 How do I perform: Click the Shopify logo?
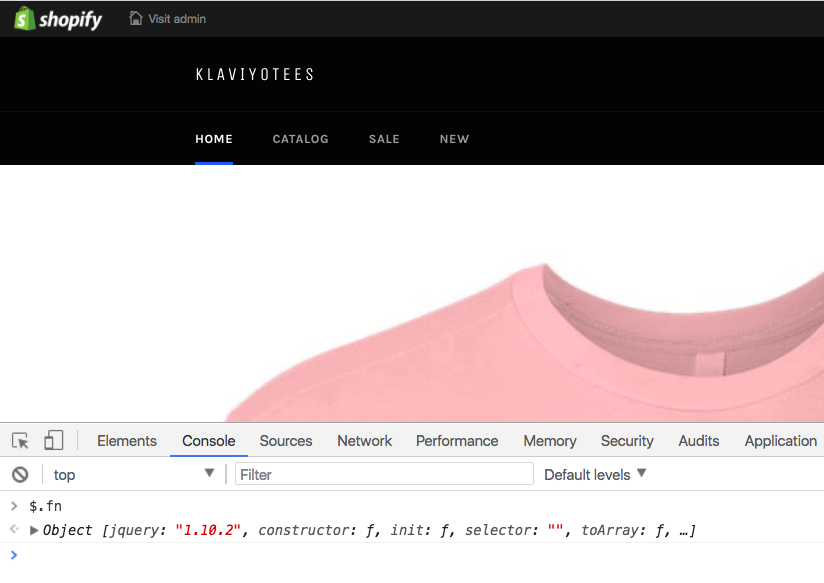(58, 18)
